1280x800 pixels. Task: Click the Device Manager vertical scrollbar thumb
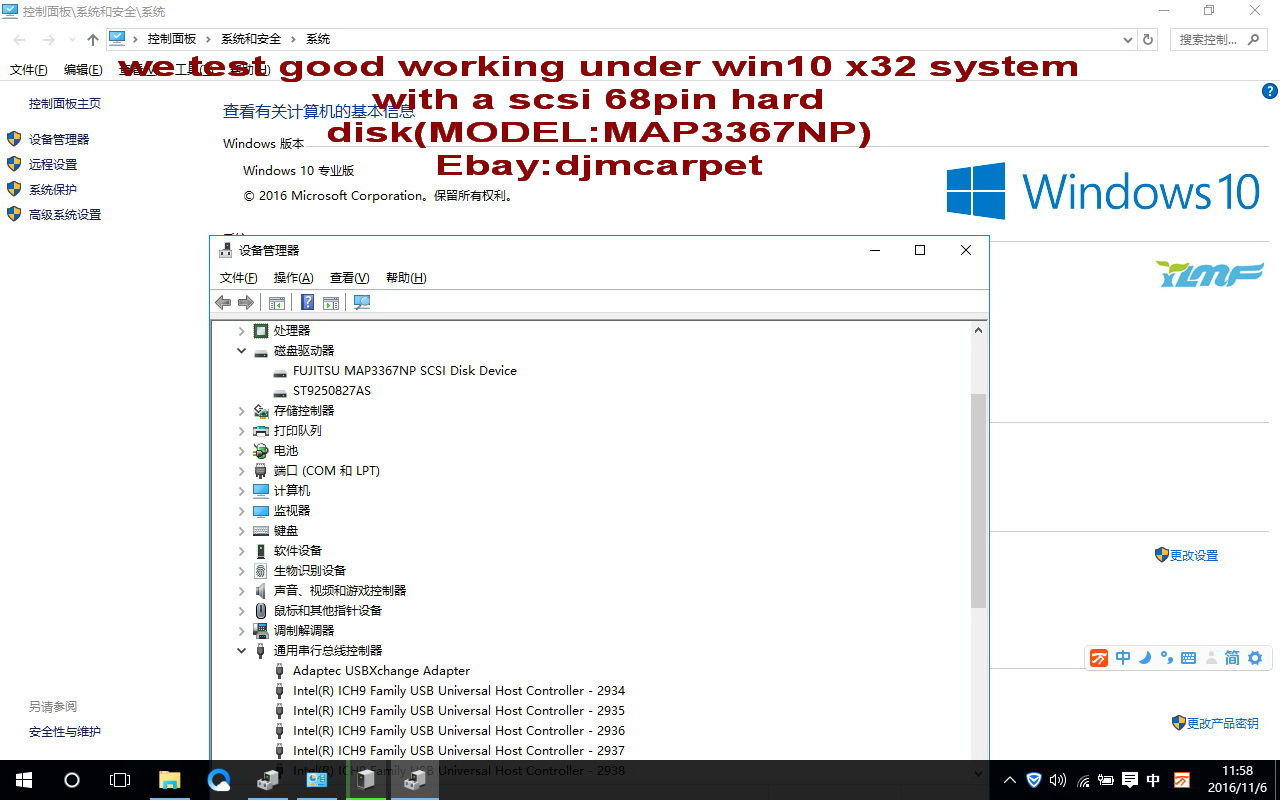point(978,500)
